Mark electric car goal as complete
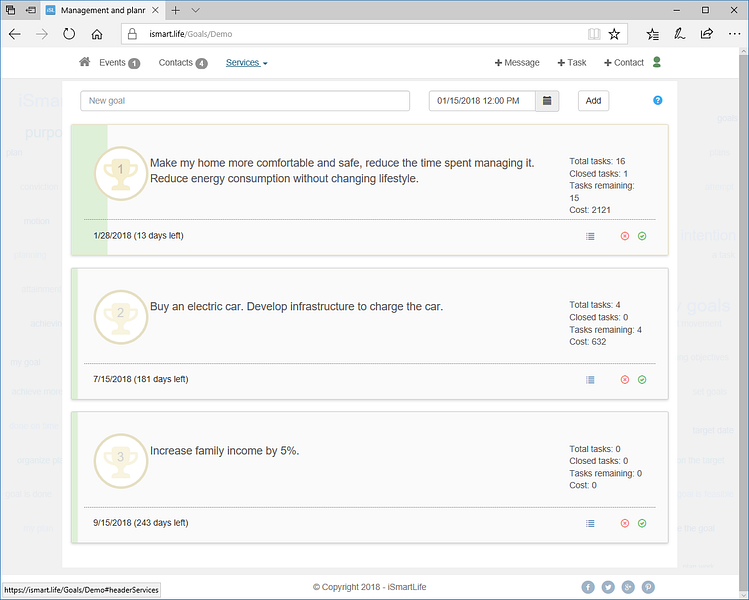Screen dimensions: 749x600 (x=642, y=380)
